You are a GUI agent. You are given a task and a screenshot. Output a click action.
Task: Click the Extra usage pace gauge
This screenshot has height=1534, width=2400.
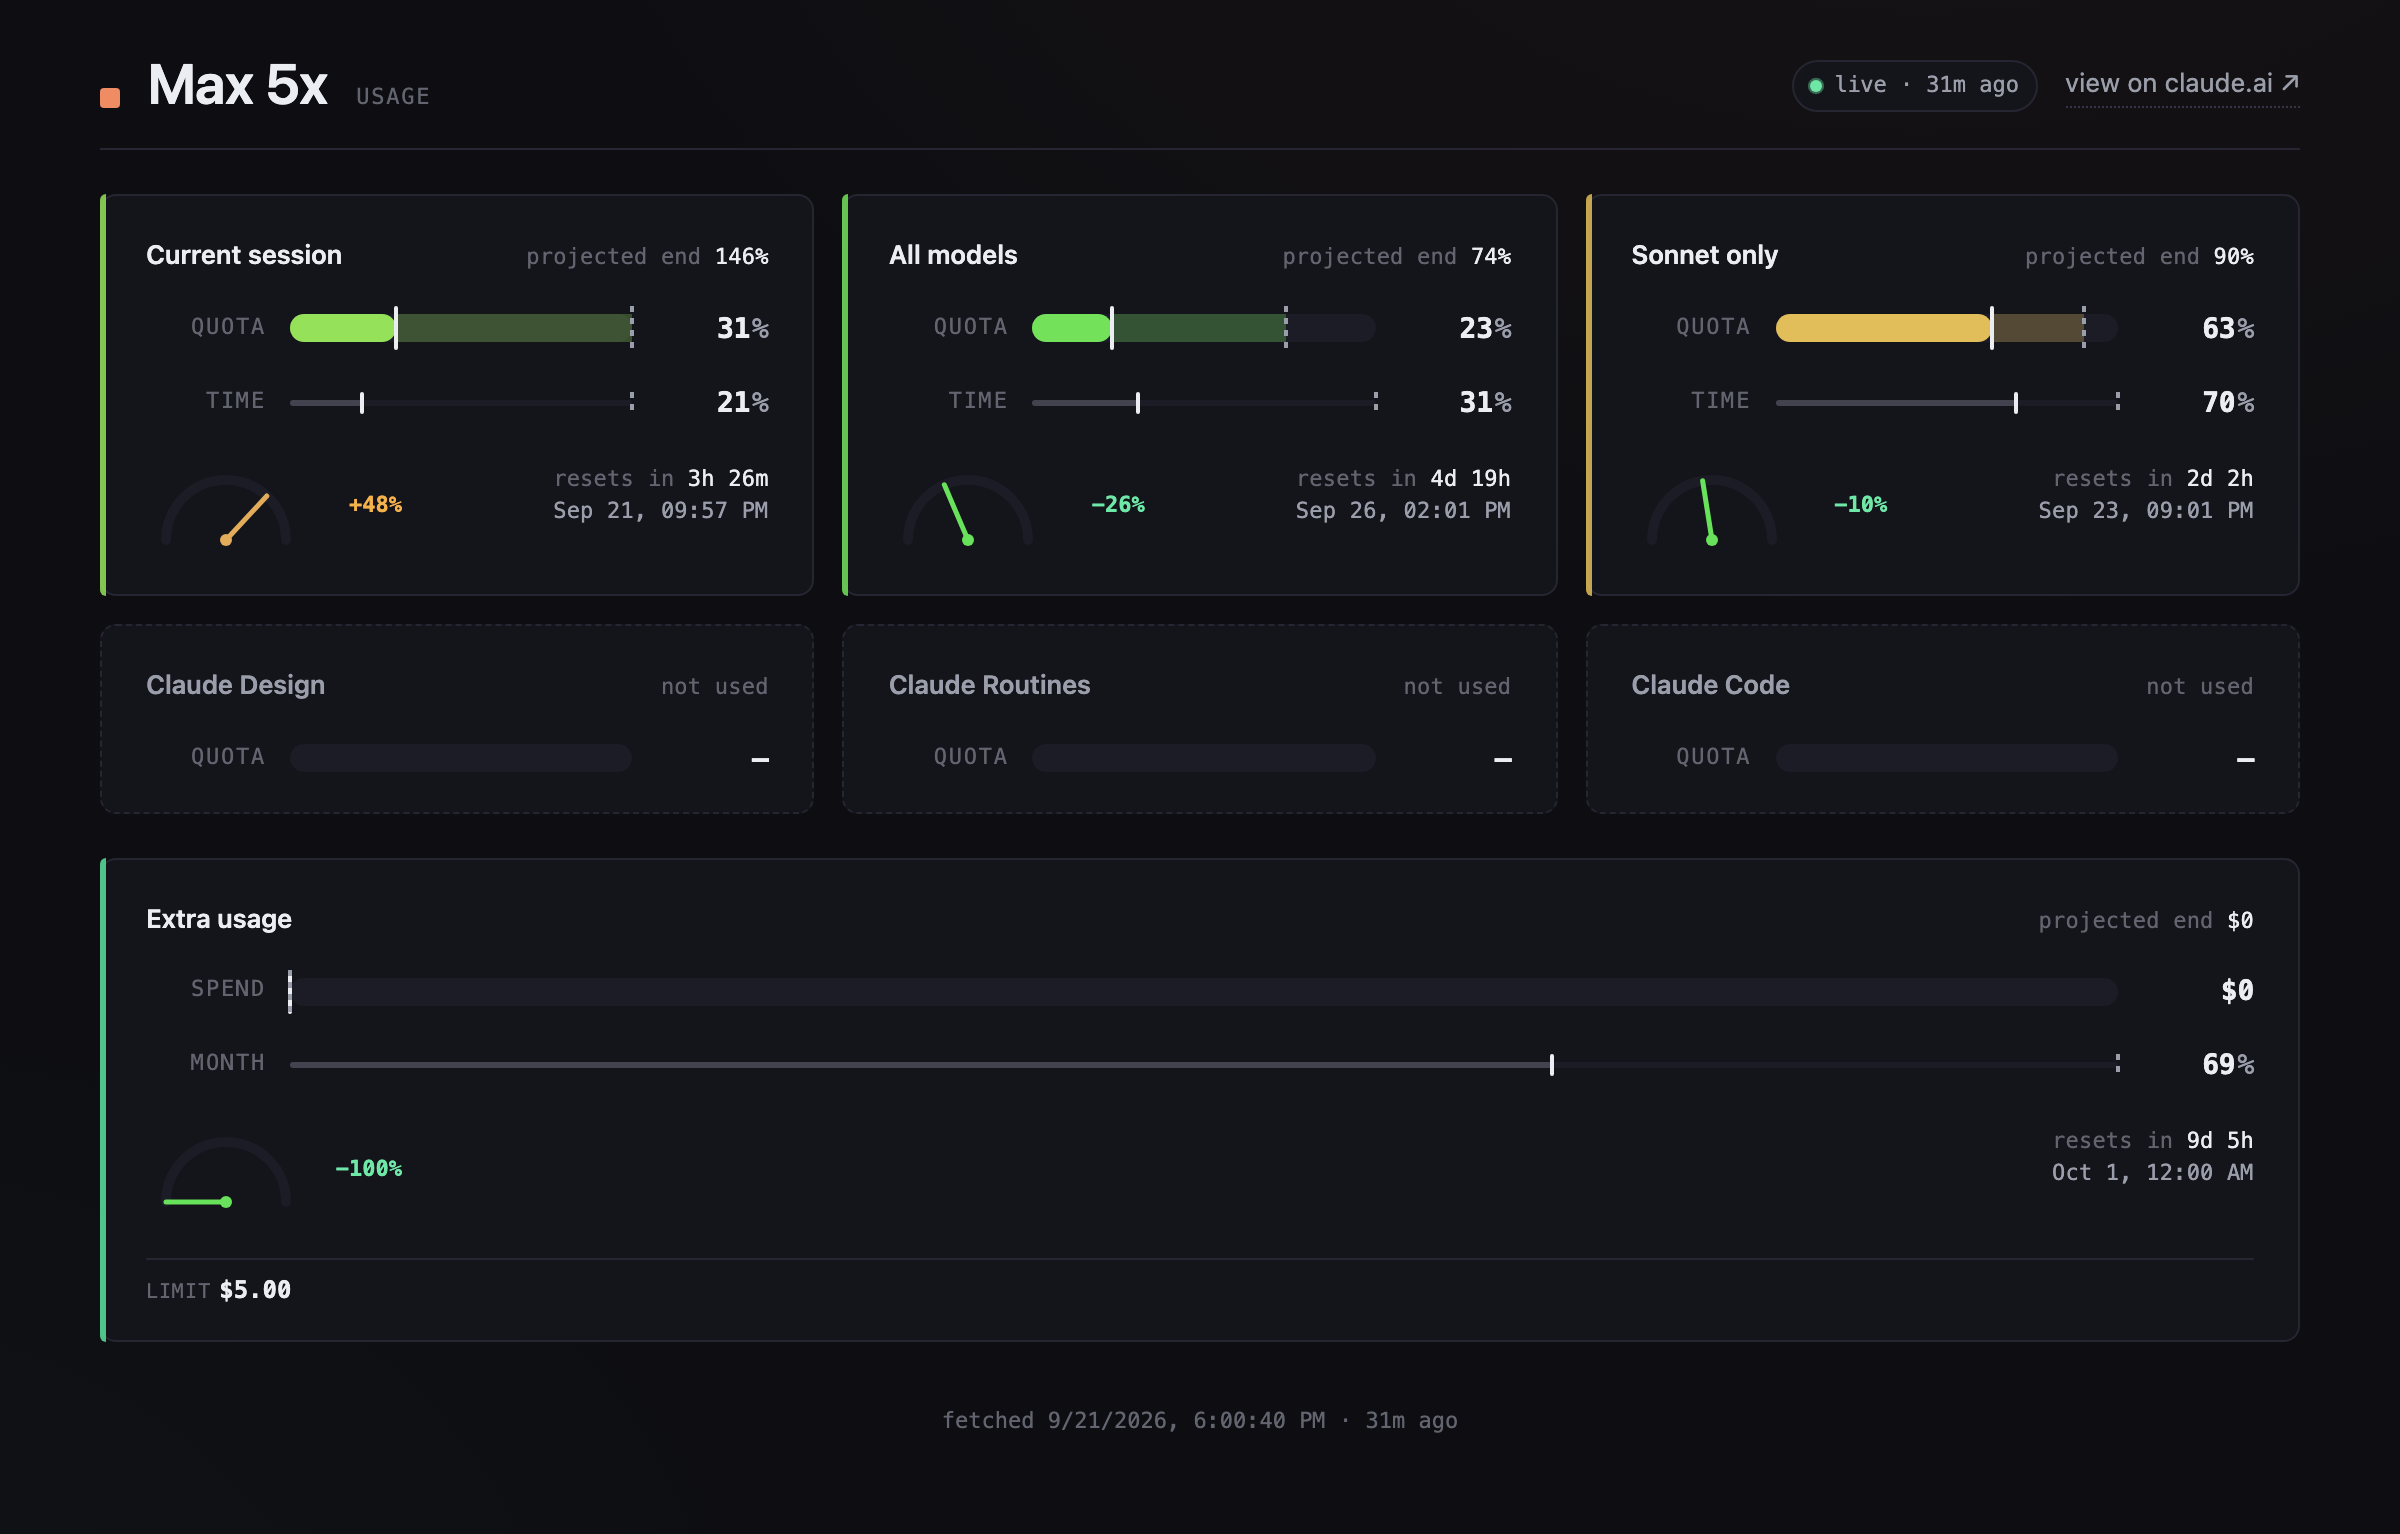coord(227,1171)
